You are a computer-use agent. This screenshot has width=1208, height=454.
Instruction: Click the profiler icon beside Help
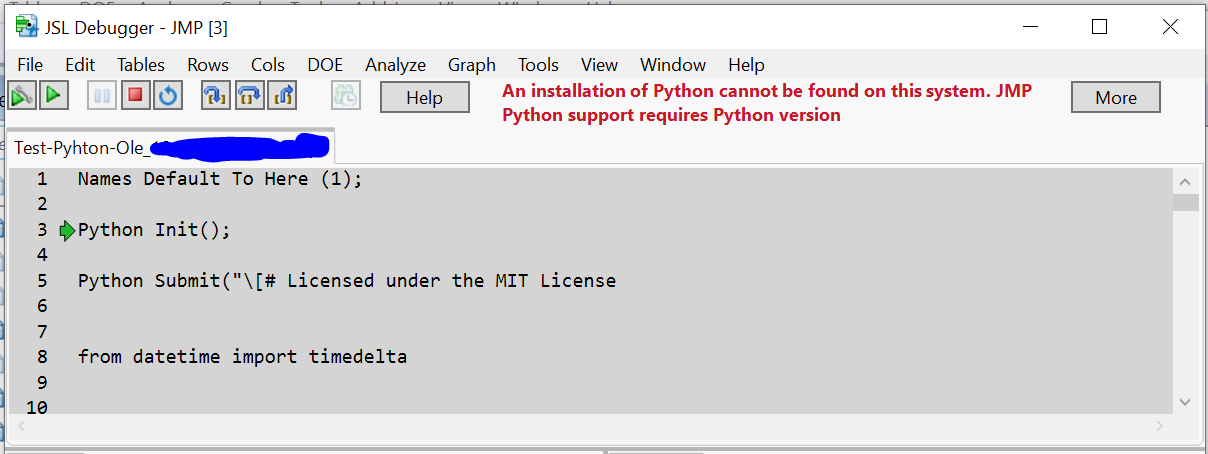pos(346,96)
